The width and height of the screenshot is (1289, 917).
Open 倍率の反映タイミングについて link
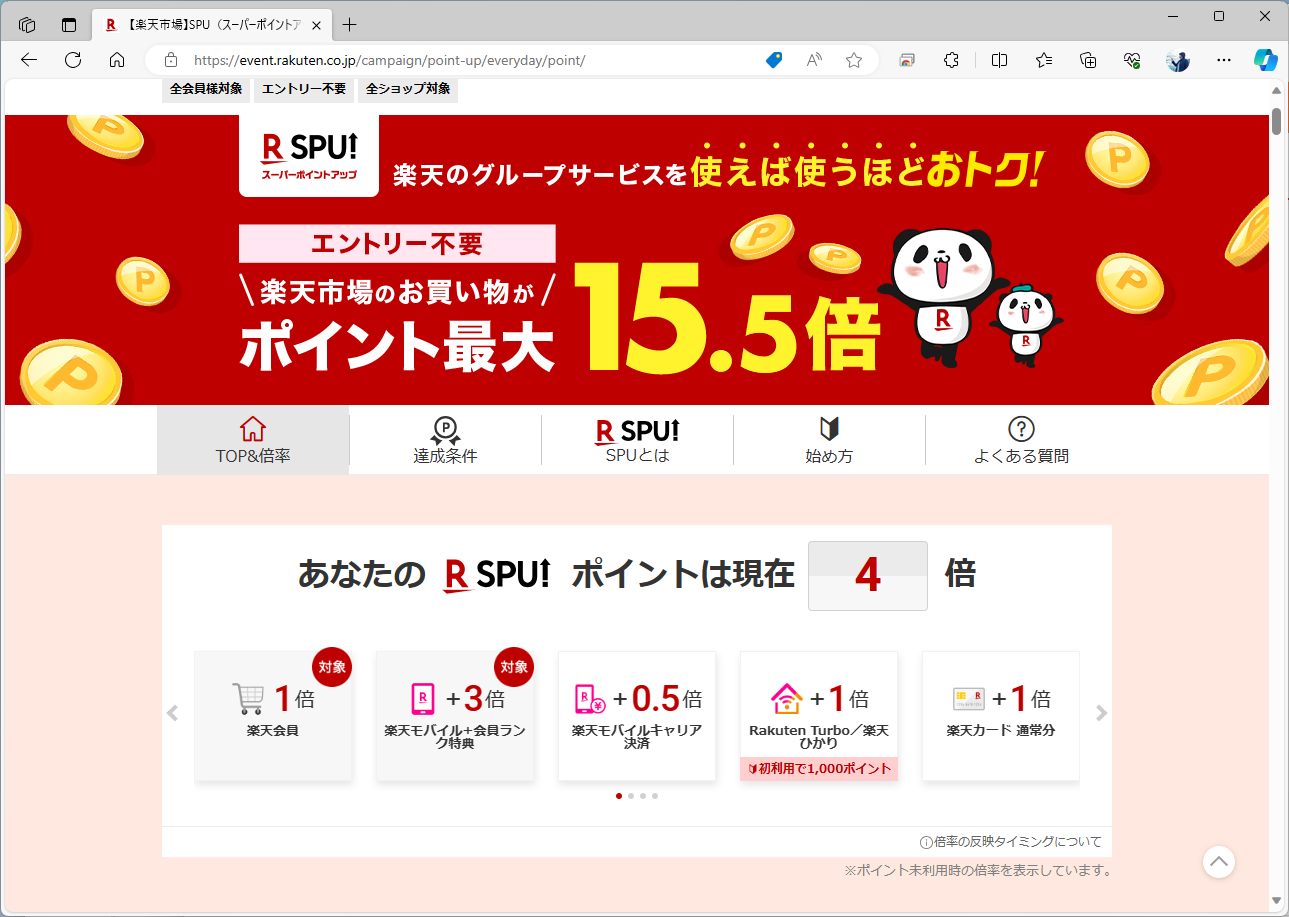coord(1010,842)
